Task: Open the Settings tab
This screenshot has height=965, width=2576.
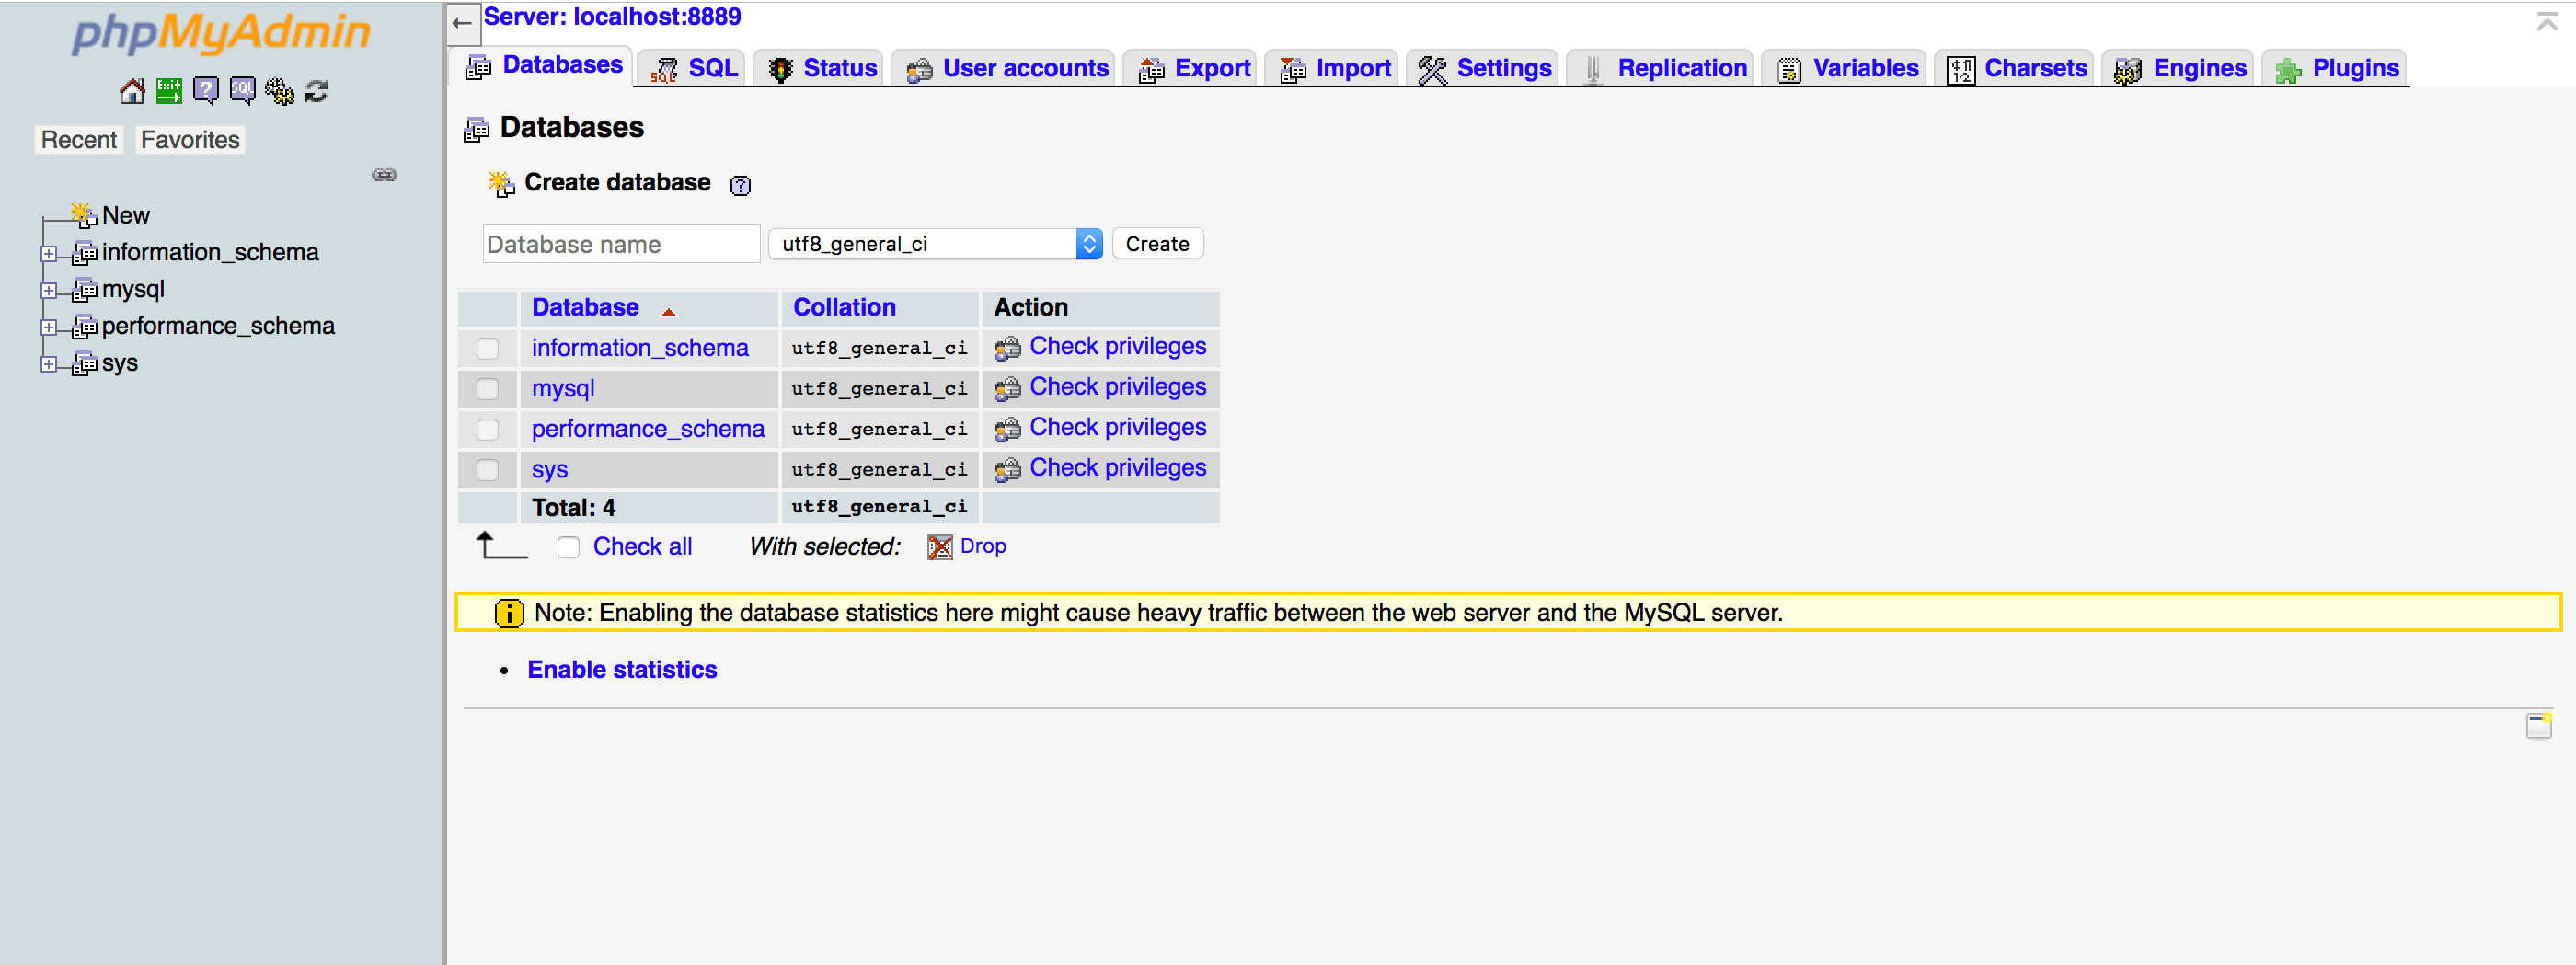Action: point(1484,68)
